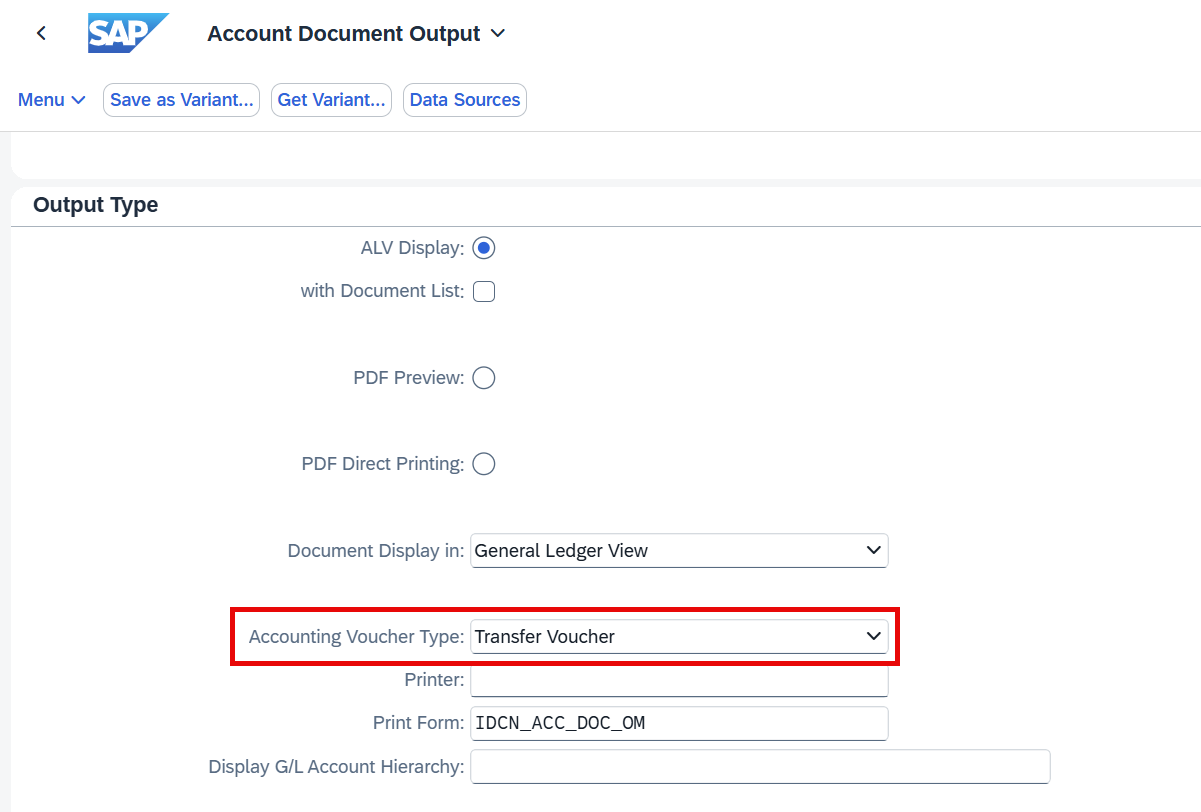
Task: Click the Print Form field IDCN_ACC_DOC_OM
Action: (679, 723)
